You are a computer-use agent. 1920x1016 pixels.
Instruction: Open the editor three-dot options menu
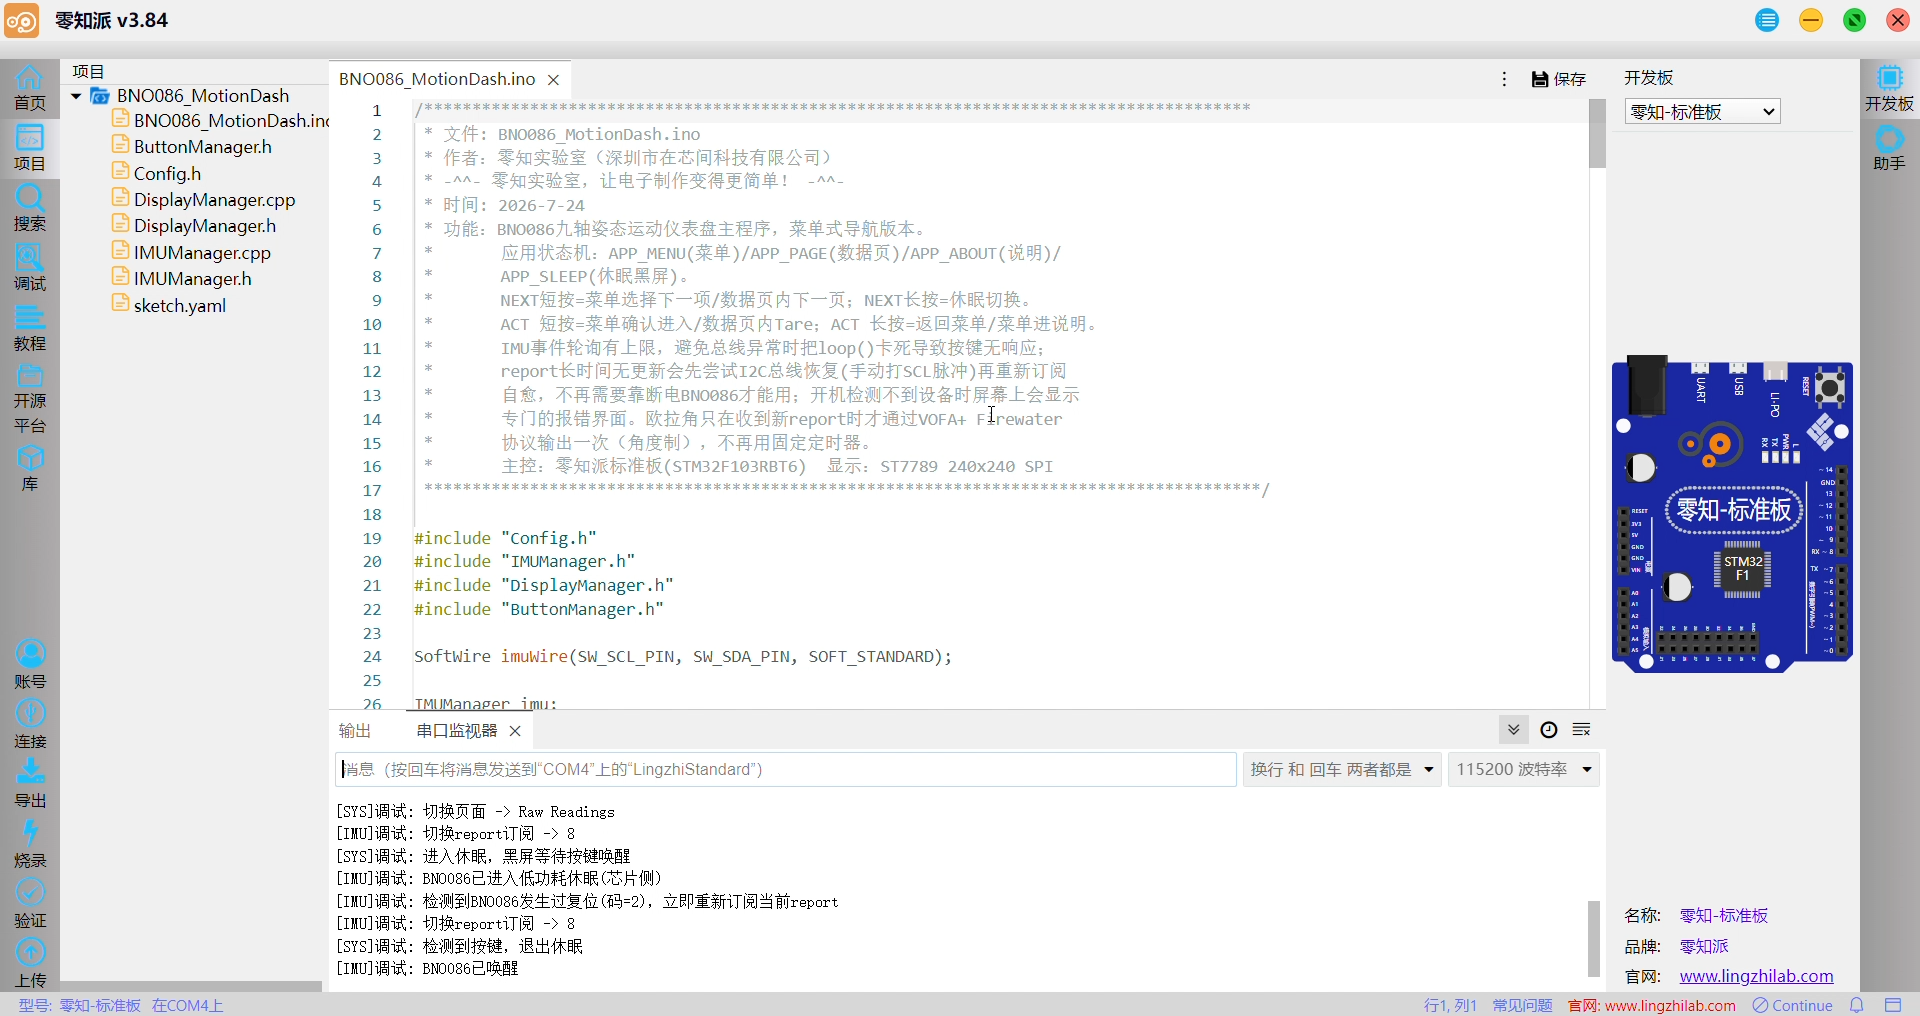click(1504, 79)
